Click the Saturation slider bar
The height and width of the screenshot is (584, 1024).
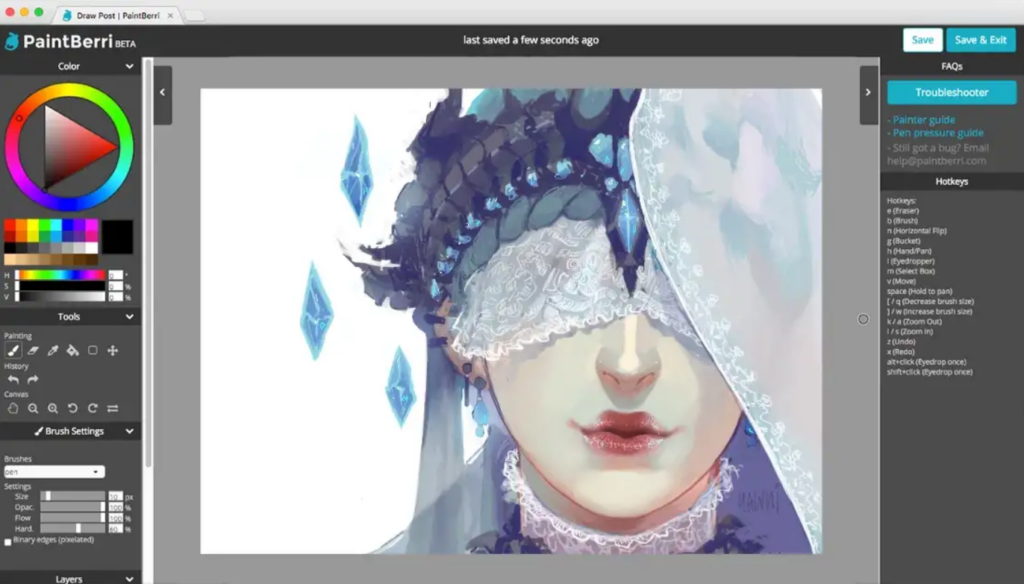pos(60,285)
